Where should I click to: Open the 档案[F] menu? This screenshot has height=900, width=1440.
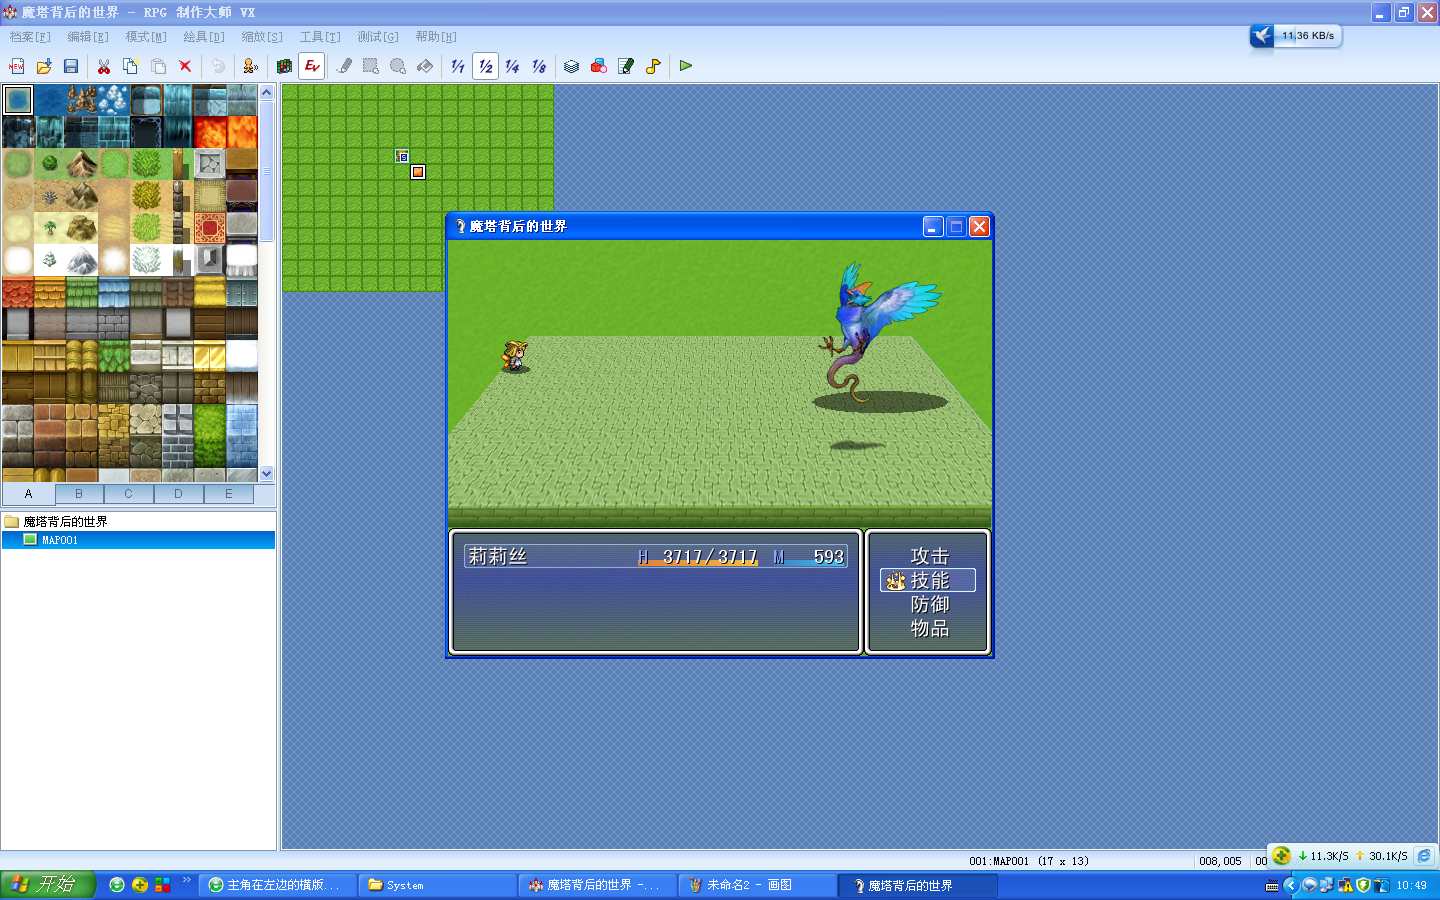(30, 37)
